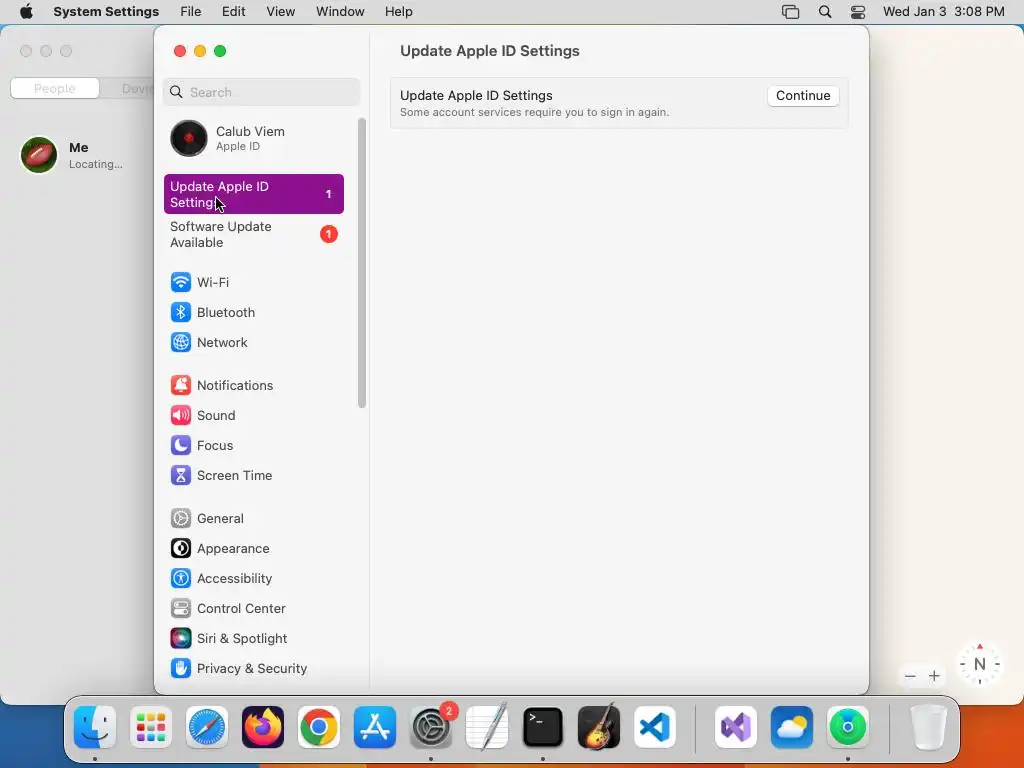This screenshot has width=1024, height=768.
Task: Open Visual Studio Code from Dock
Action: [655, 727]
